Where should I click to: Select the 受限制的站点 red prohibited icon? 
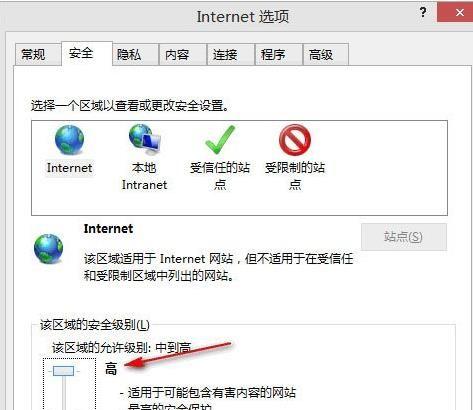click(295, 140)
